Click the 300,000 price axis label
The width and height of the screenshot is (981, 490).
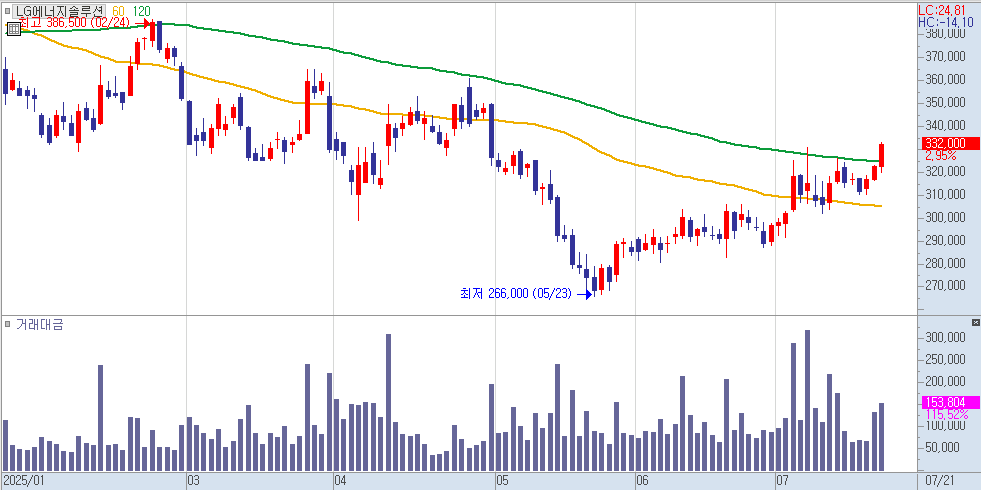[x=943, y=217]
